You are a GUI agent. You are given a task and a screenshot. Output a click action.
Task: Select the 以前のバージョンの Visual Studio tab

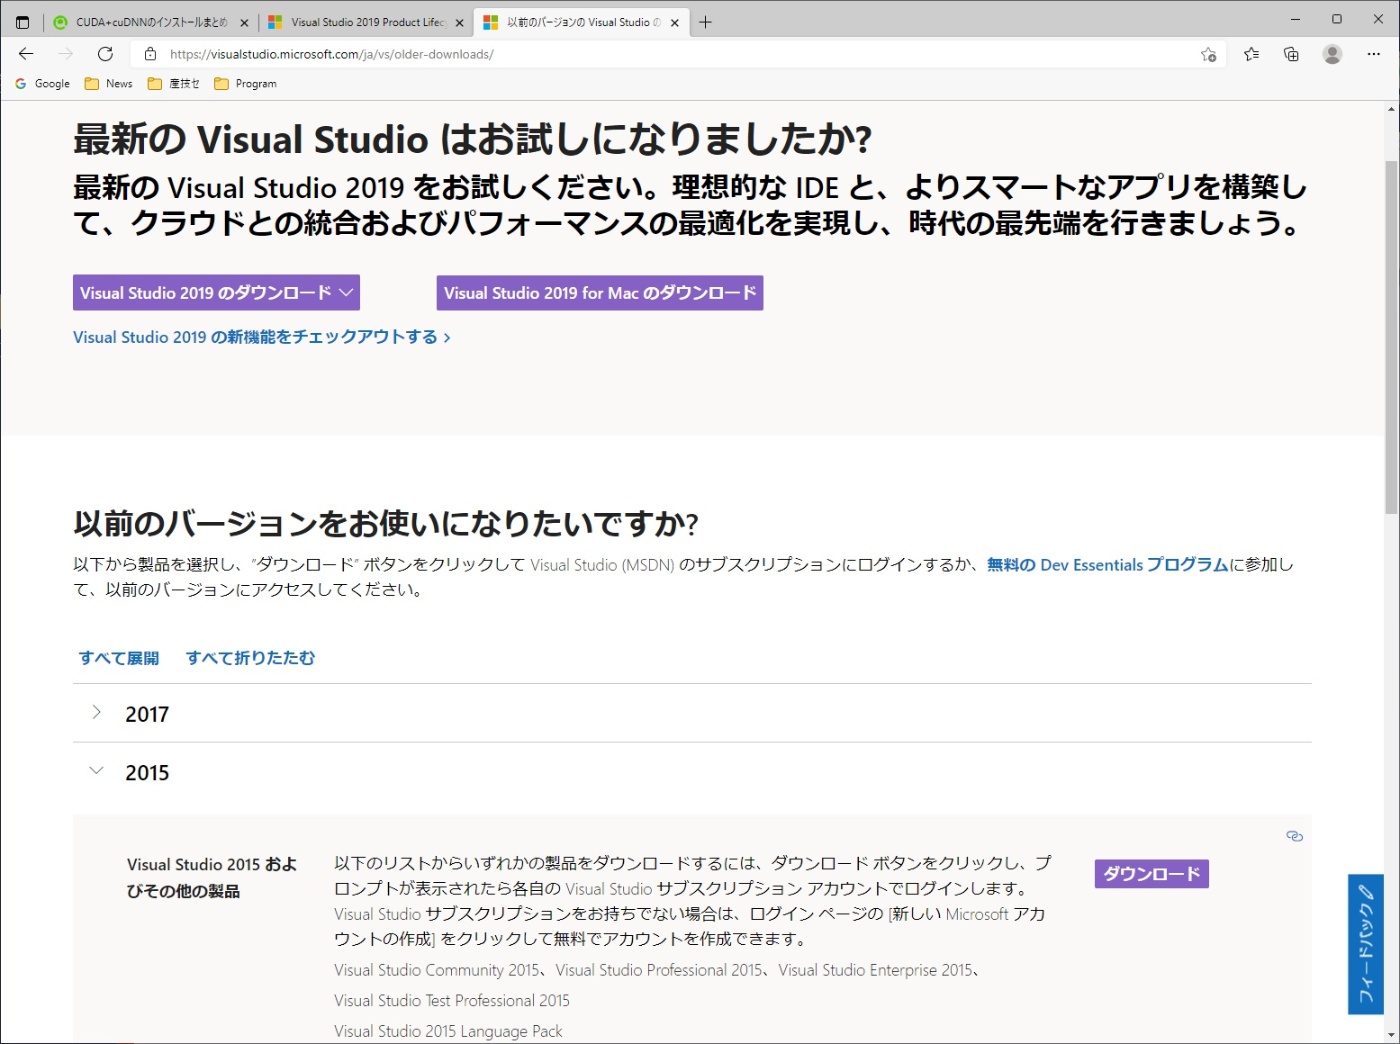[x=580, y=22]
